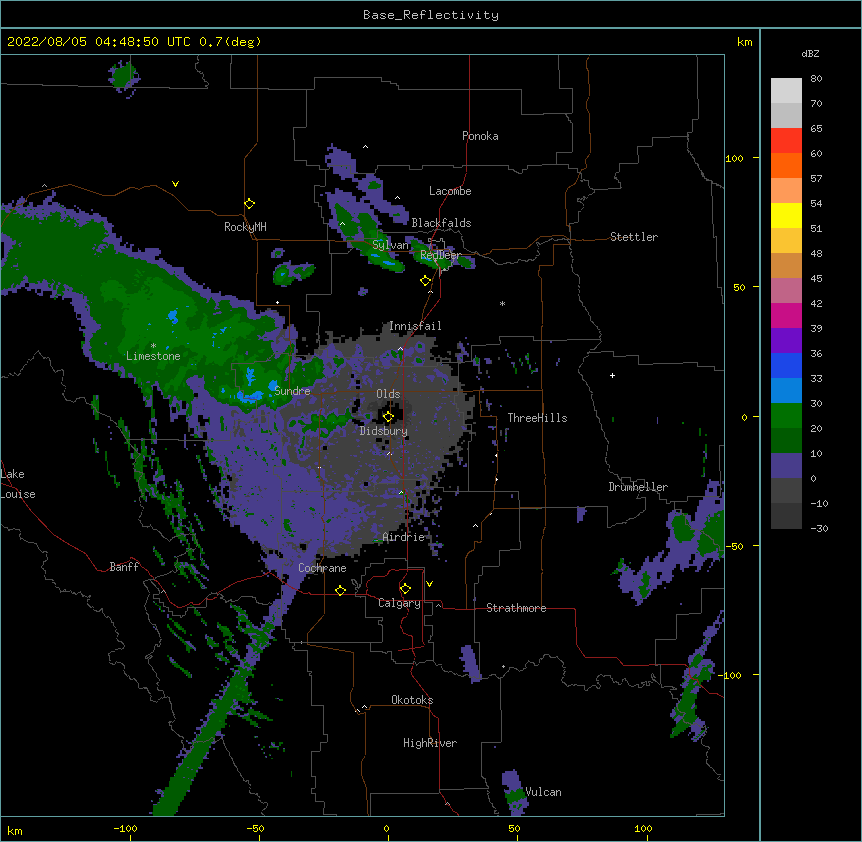The height and width of the screenshot is (842, 862).
Task: Click the Blackfalds town label
Action: click(x=441, y=223)
